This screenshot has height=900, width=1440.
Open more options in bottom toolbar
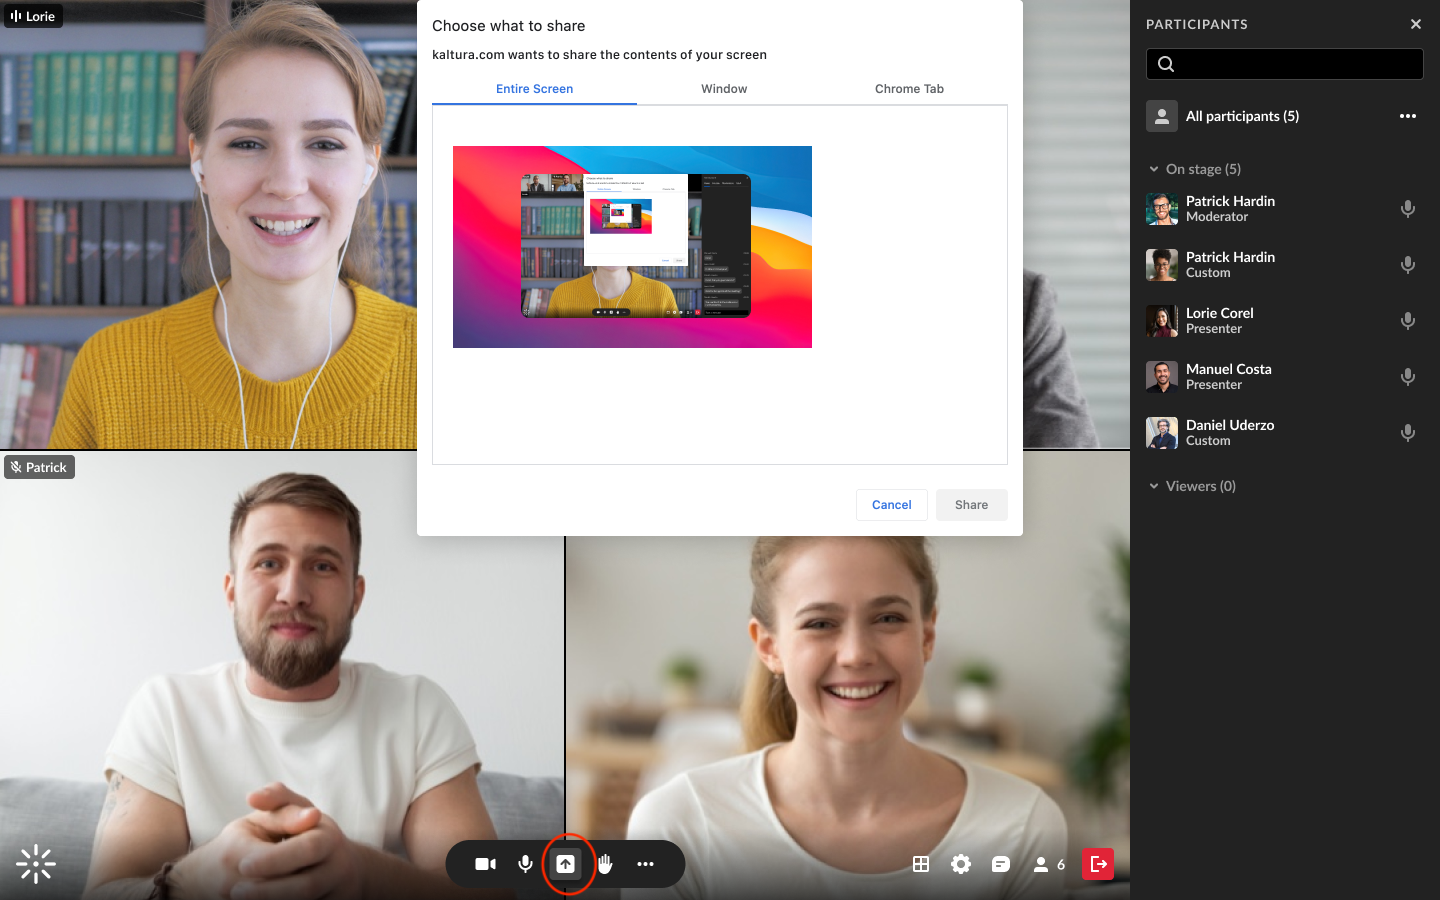click(x=645, y=864)
